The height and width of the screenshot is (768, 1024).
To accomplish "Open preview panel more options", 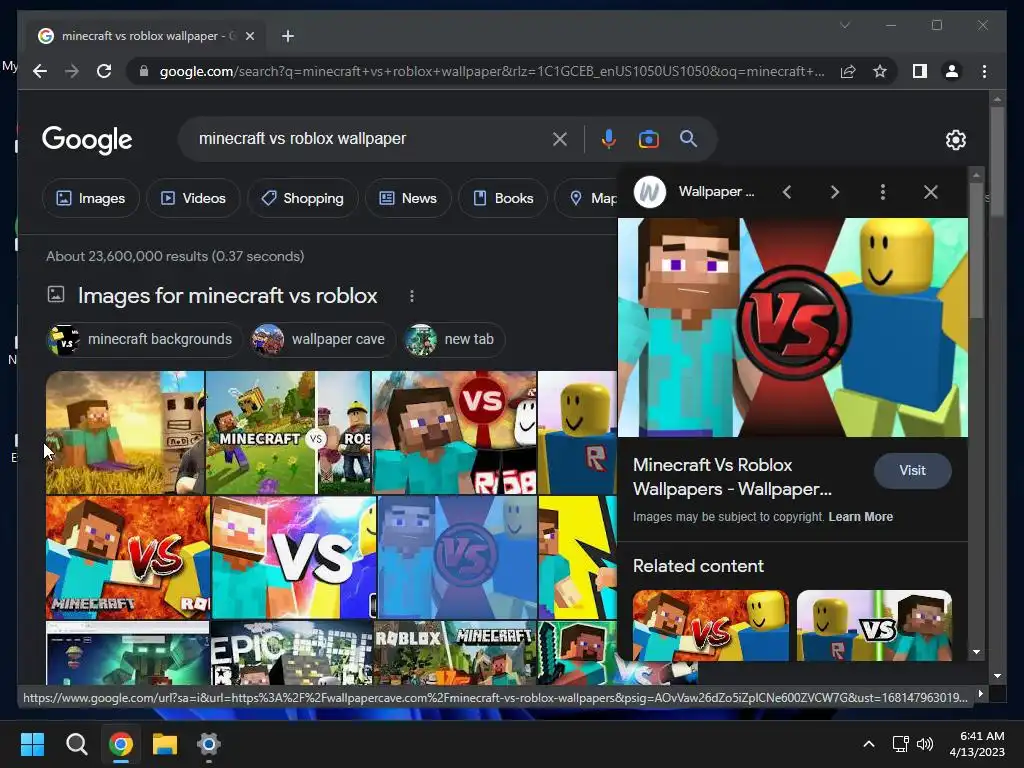I will pos(883,192).
